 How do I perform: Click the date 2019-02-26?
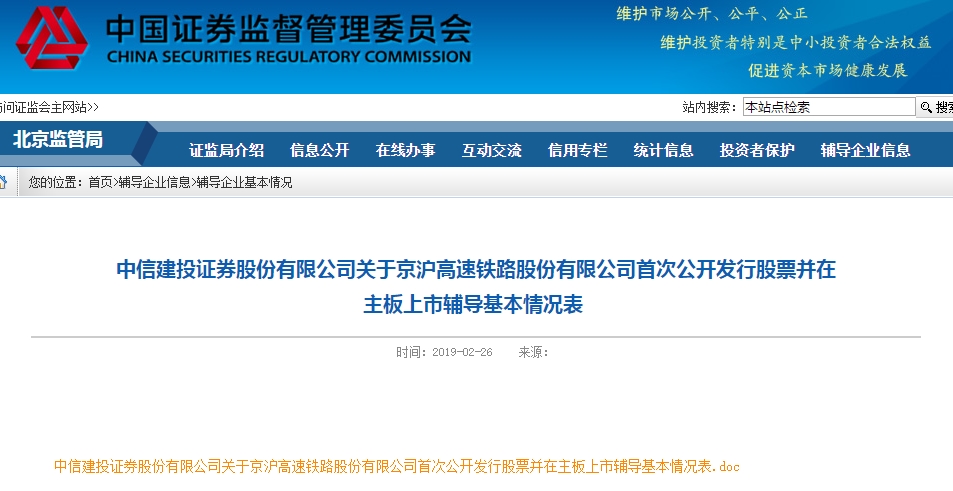coord(462,352)
